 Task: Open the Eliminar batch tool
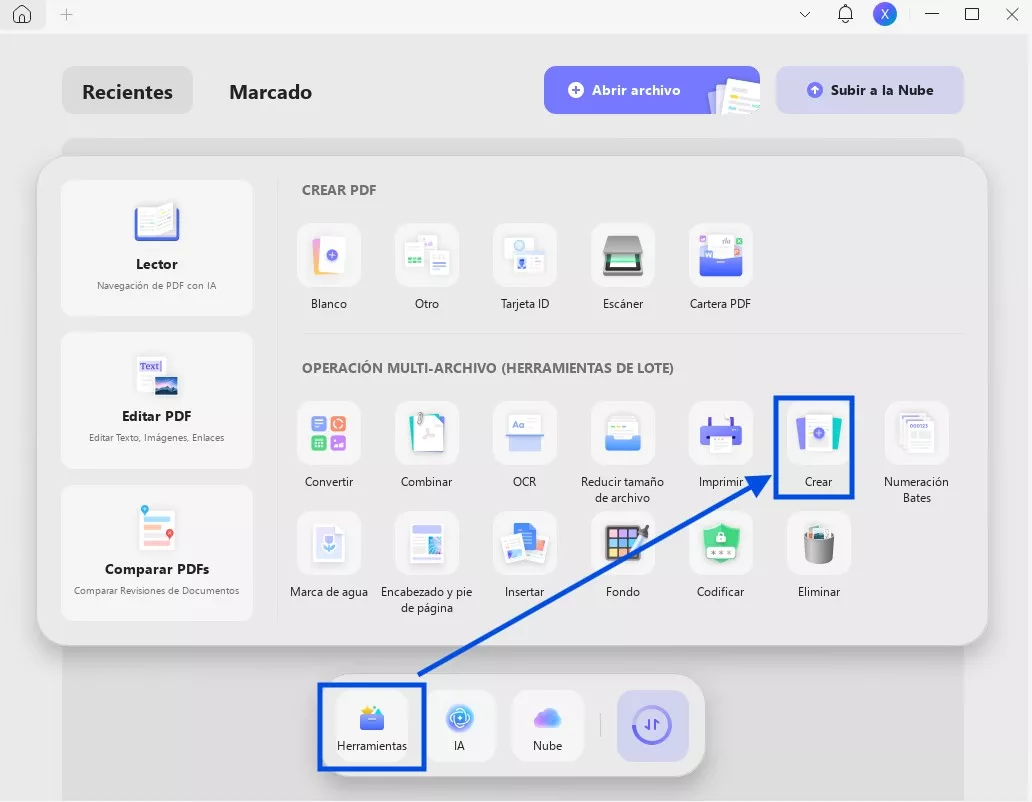pos(819,543)
